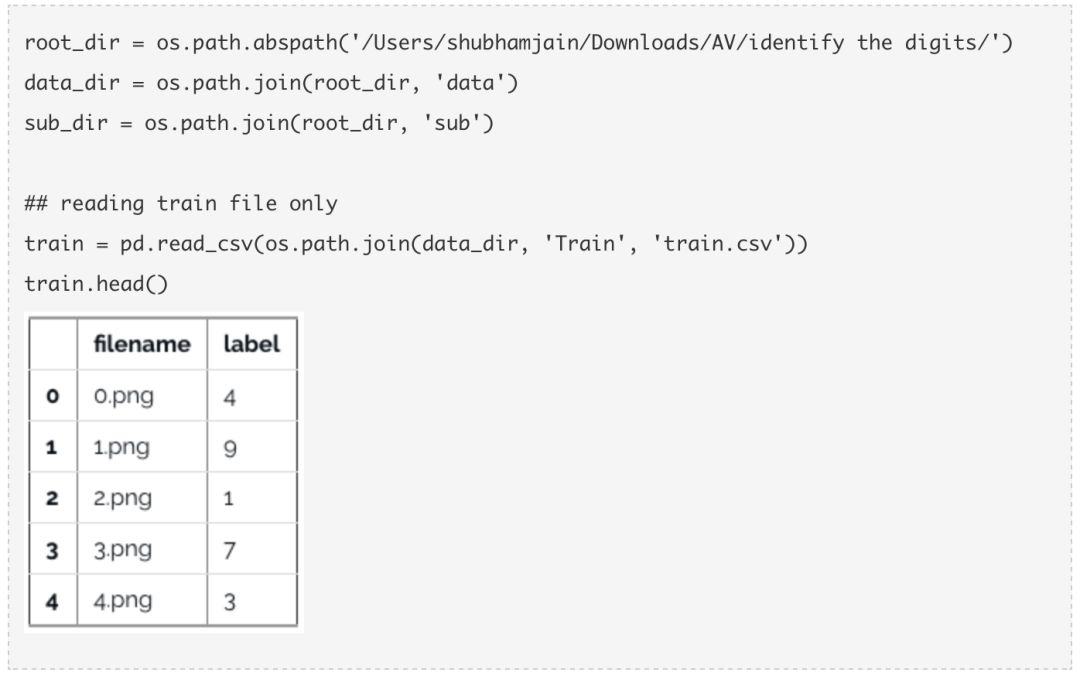The image size is (1080, 676).
Task: Click row index 0 in the table
Action: coord(52,397)
